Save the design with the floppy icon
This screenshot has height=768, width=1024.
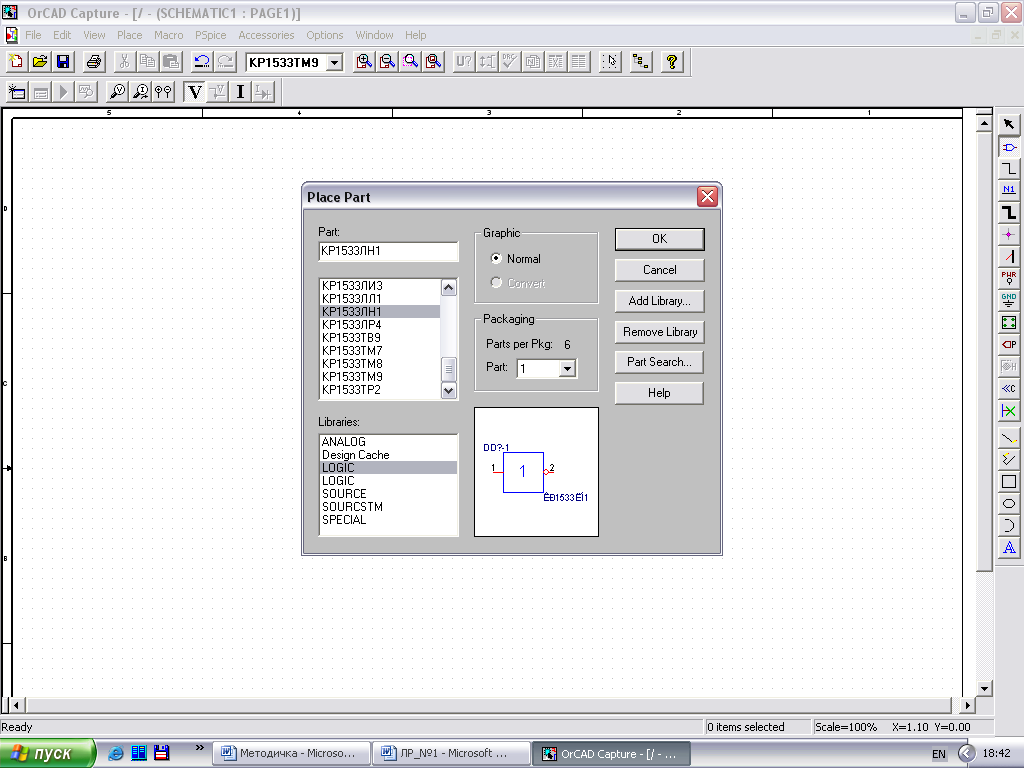pyautogui.click(x=63, y=62)
